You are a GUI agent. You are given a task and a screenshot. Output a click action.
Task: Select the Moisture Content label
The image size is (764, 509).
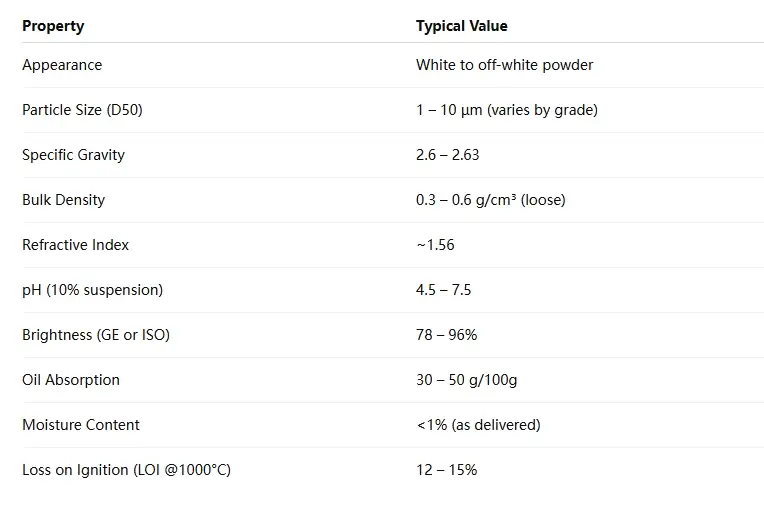(81, 425)
